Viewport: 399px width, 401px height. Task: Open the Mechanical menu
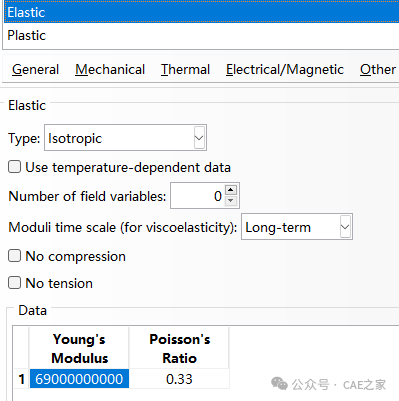tap(110, 69)
